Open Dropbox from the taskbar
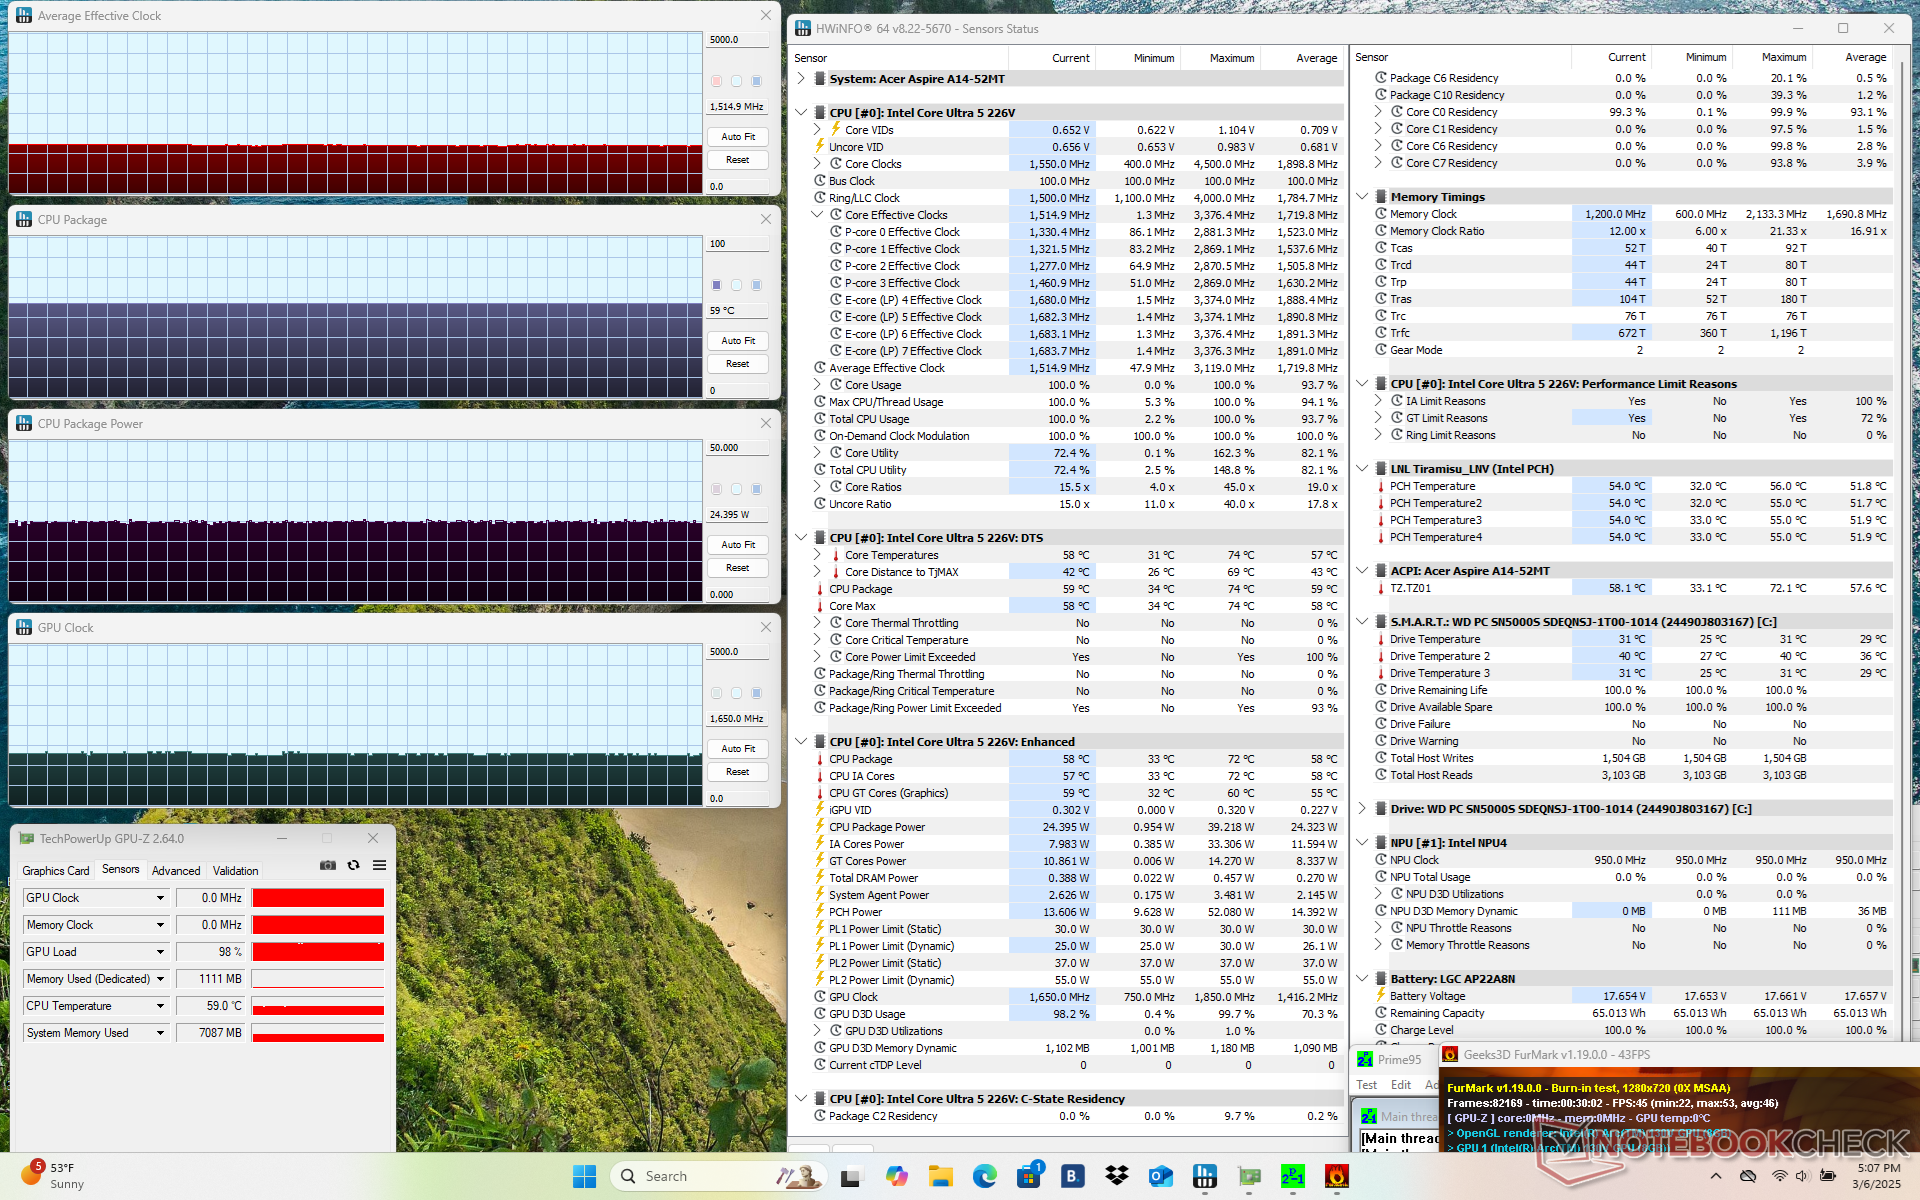1920x1200 pixels. [x=1116, y=1176]
